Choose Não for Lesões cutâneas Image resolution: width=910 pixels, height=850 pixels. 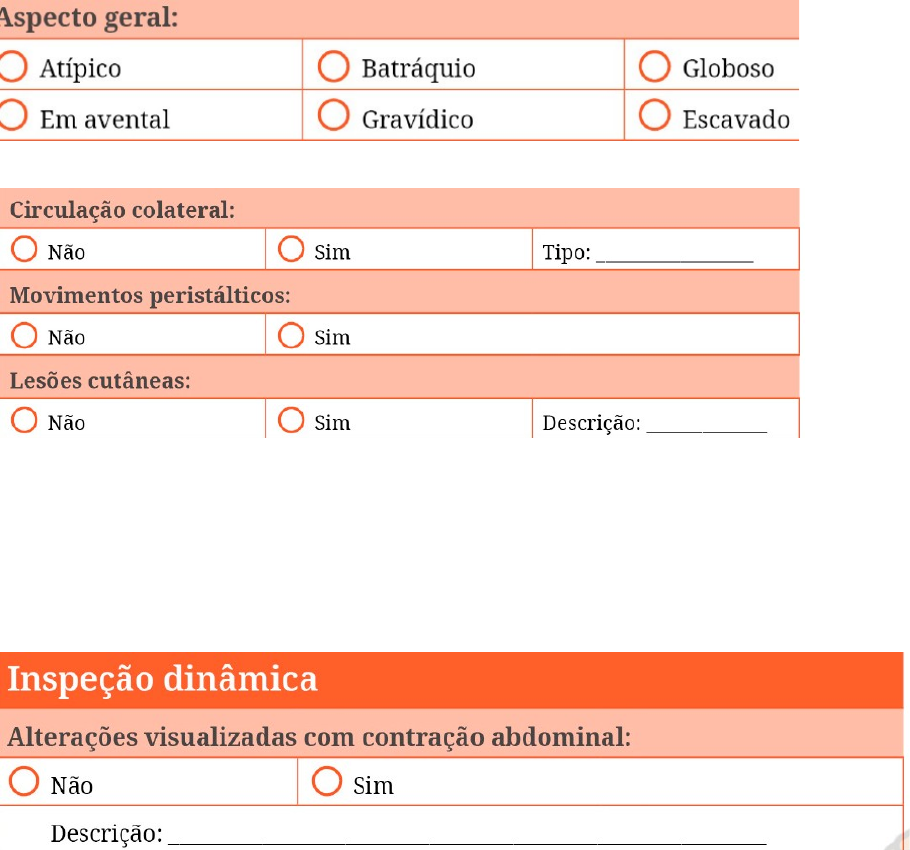24,420
